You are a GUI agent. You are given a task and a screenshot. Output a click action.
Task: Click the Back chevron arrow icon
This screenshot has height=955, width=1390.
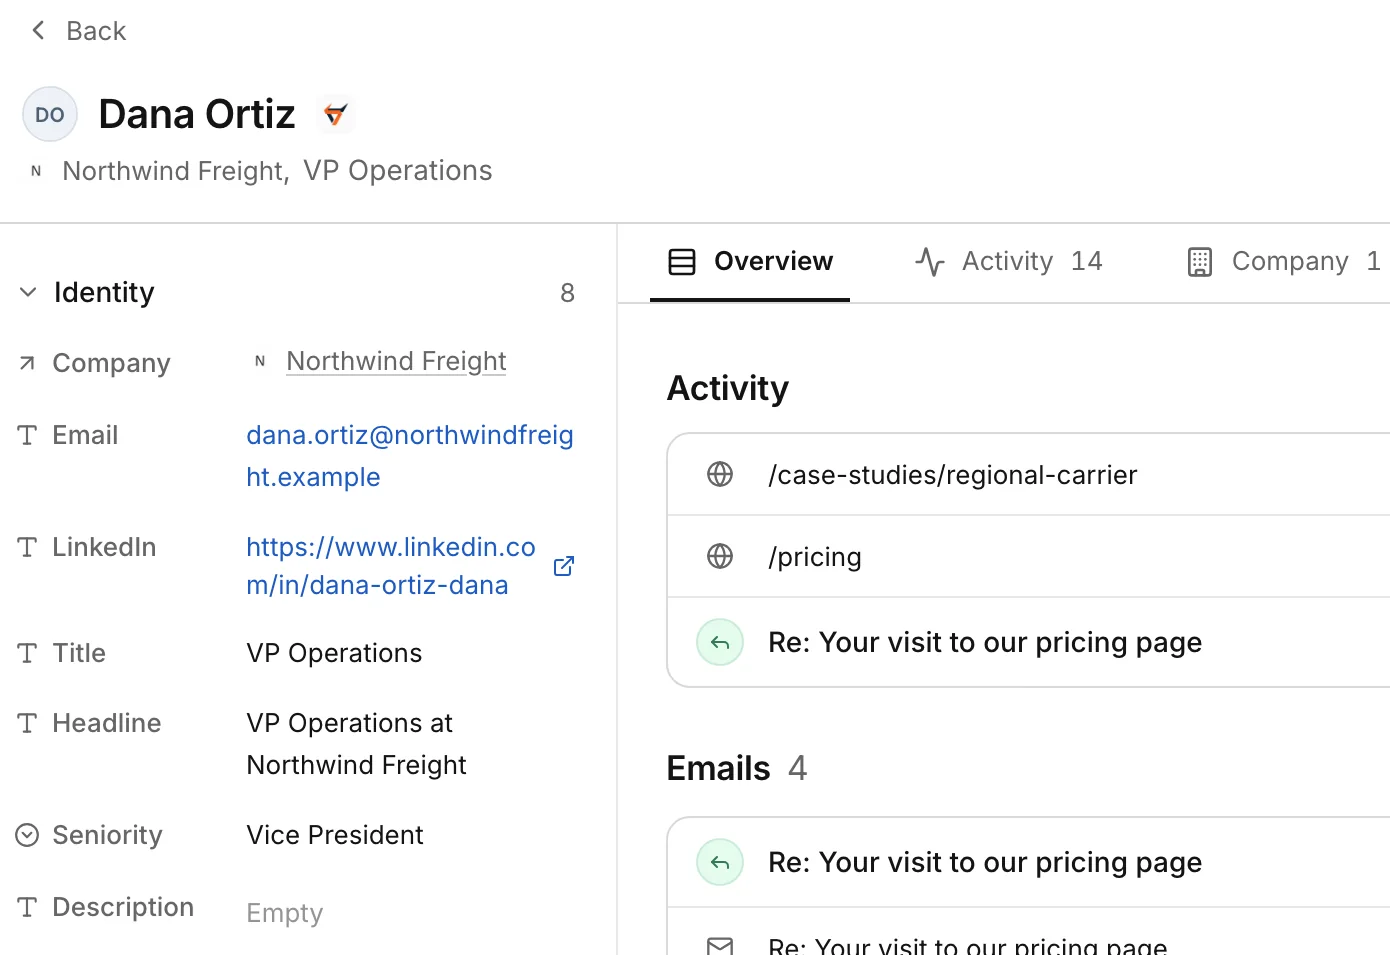38,31
